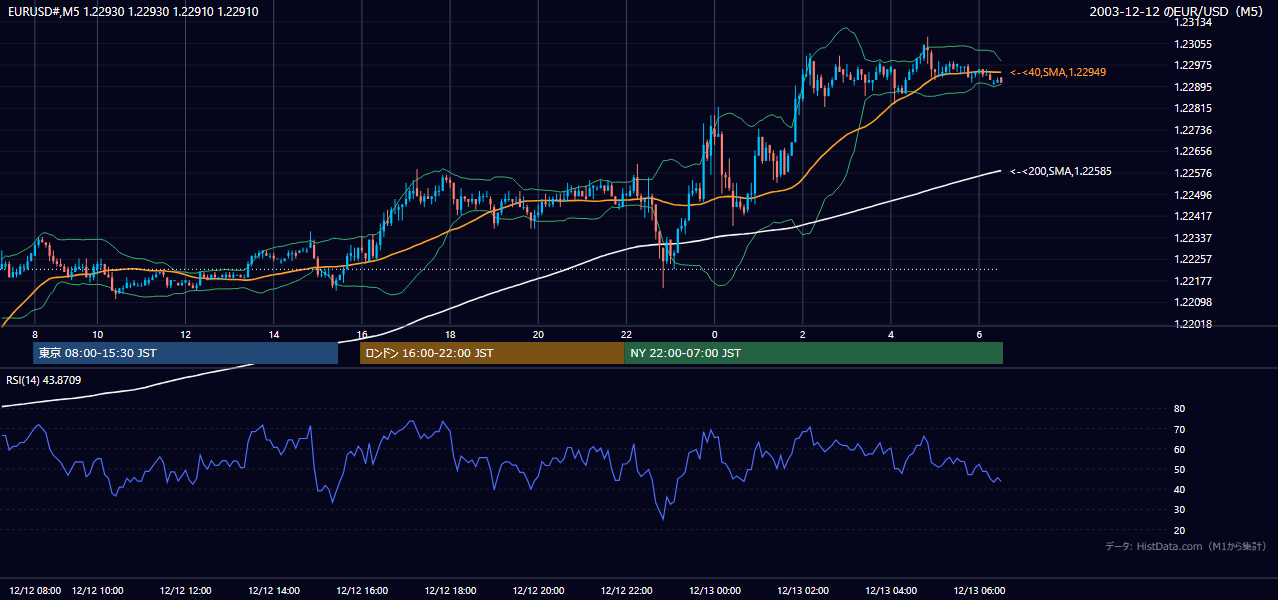Click hour tick 14 under price chart
Image resolution: width=1278 pixels, height=600 pixels.
point(274,334)
